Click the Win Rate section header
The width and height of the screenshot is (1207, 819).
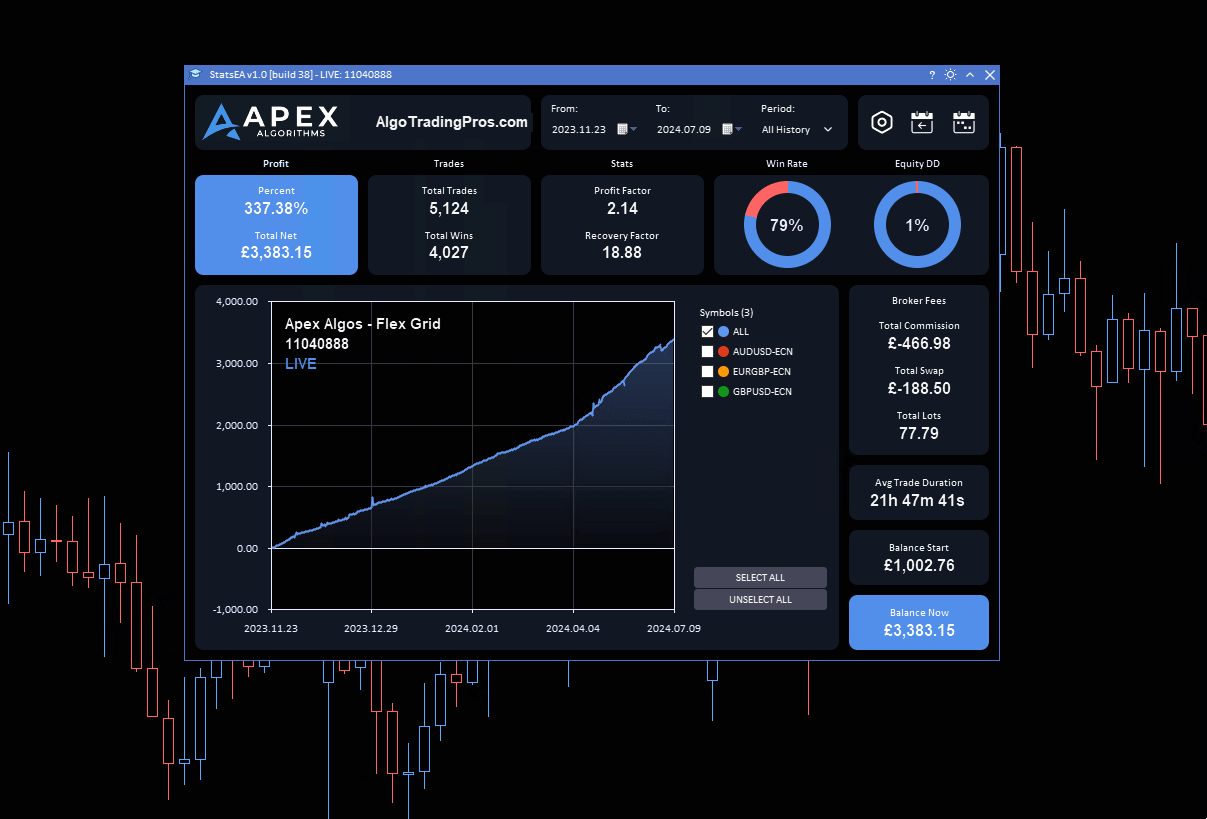click(x=786, y=163)
